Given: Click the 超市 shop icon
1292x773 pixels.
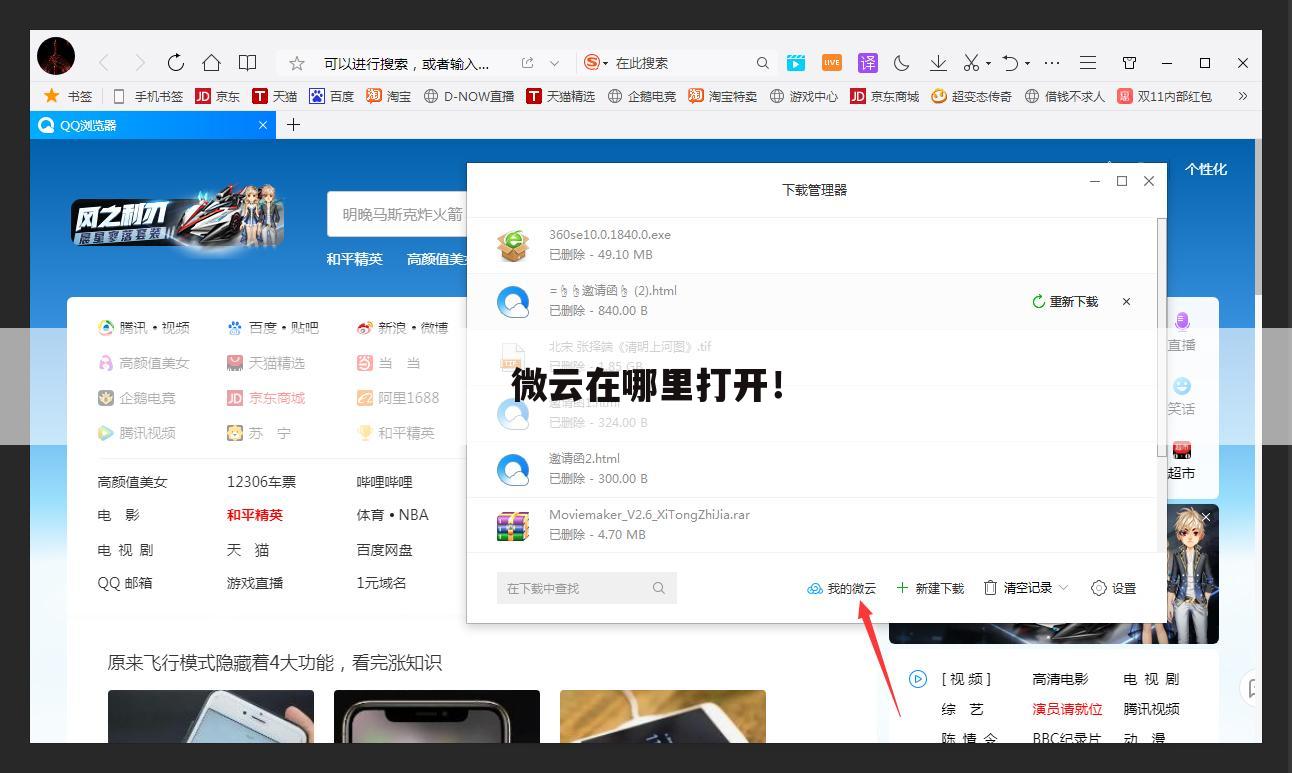Looking at the screenshot, I should coord(1182,450).
